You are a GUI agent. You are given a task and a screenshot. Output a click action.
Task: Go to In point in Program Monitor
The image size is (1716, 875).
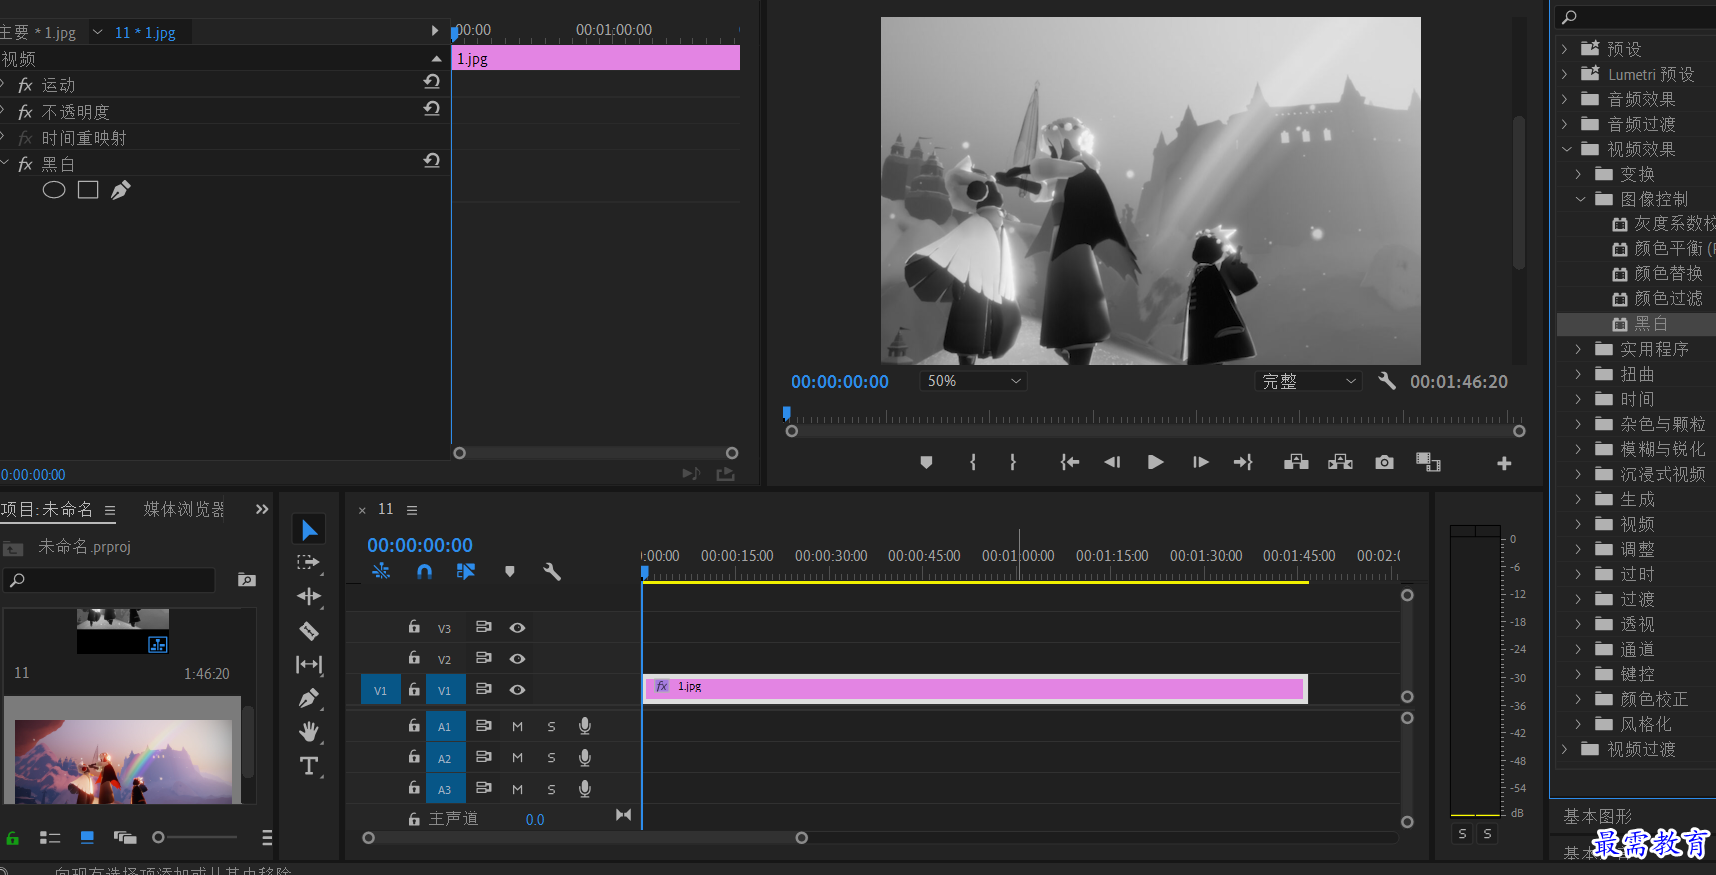(x=1070, y=462)
